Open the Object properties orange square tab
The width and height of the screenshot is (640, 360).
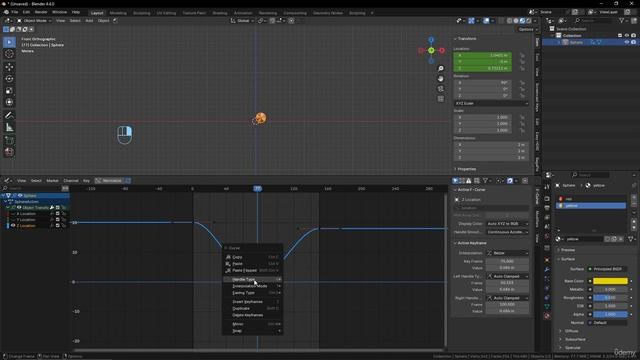tap(547, 260)
